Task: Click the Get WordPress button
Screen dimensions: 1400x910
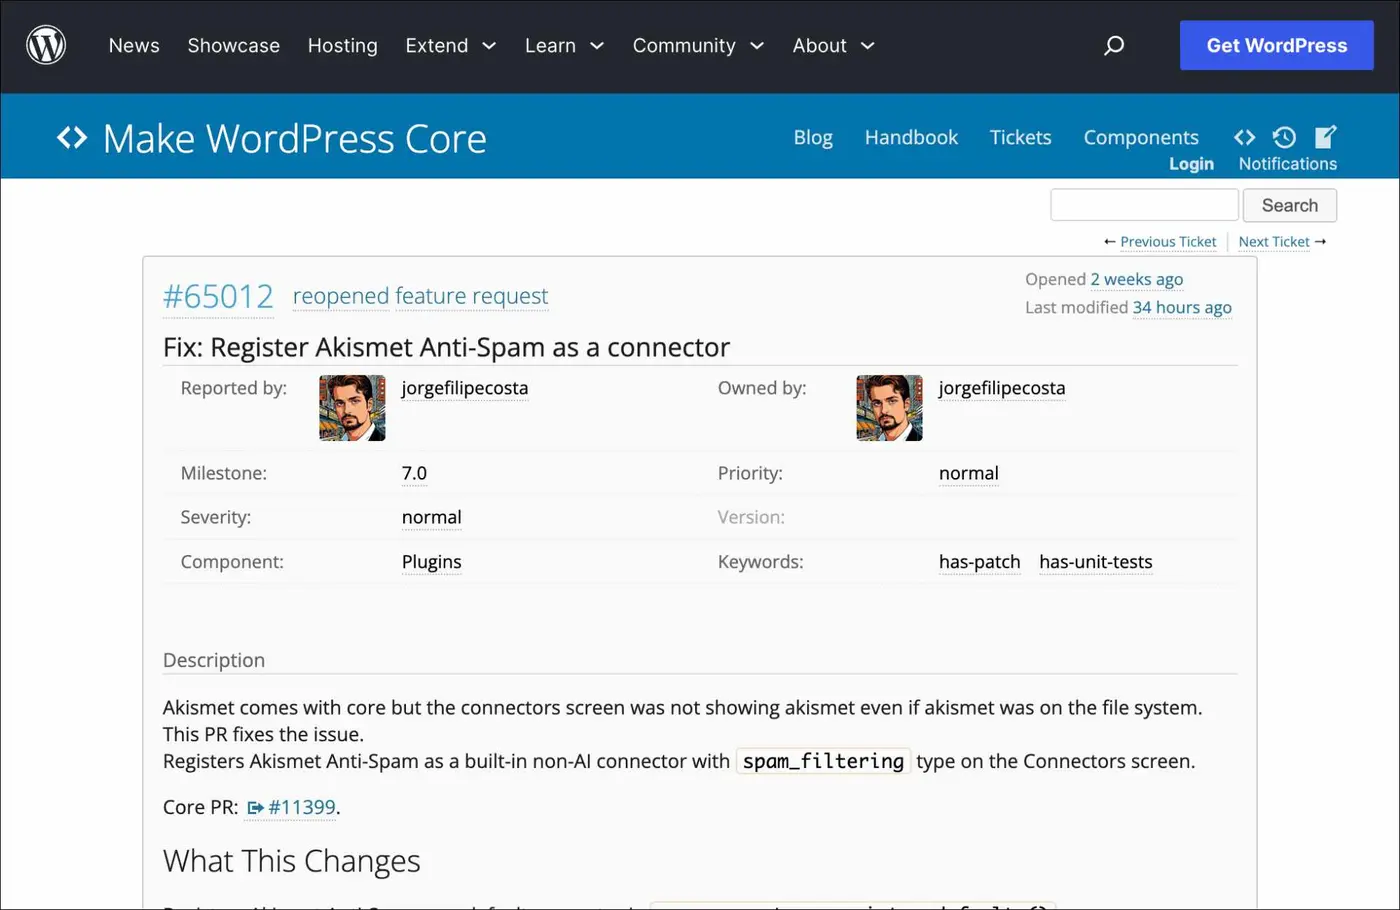Action: (x=1277, y=45)
